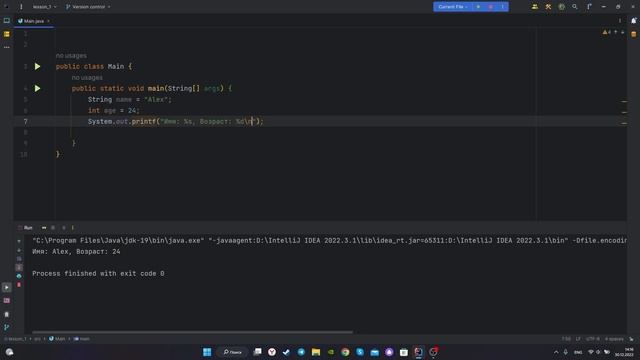
Task: Open the Problems tool window icon
Action: (7, 314)
